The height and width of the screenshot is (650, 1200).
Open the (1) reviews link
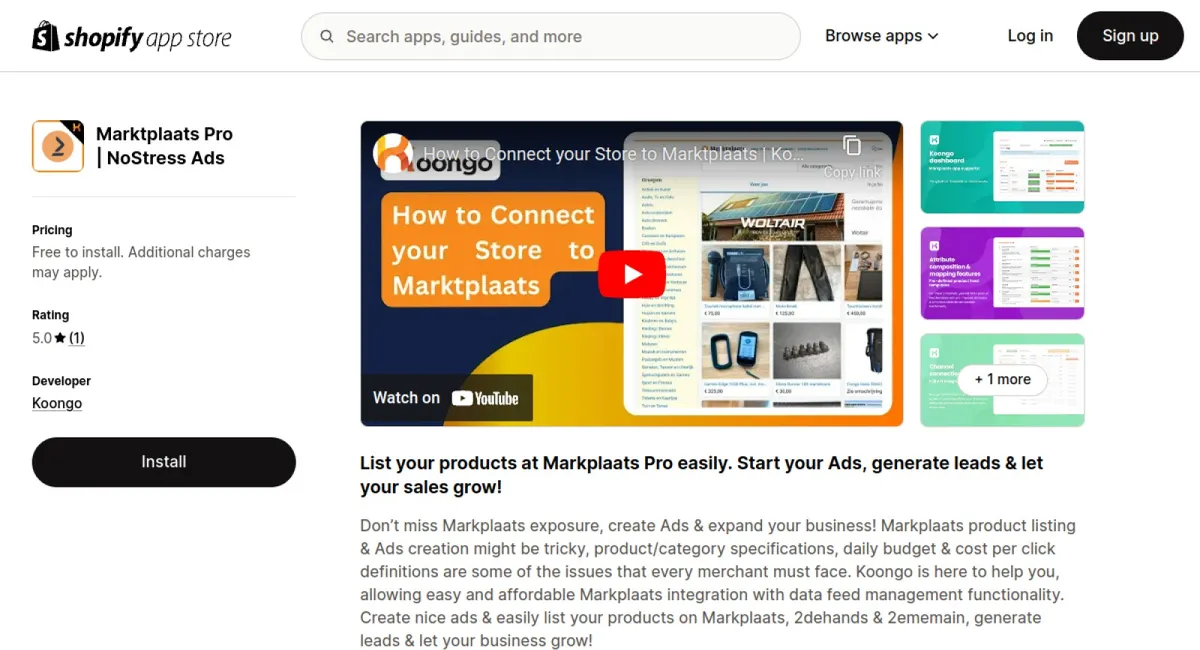coord(77,338)
